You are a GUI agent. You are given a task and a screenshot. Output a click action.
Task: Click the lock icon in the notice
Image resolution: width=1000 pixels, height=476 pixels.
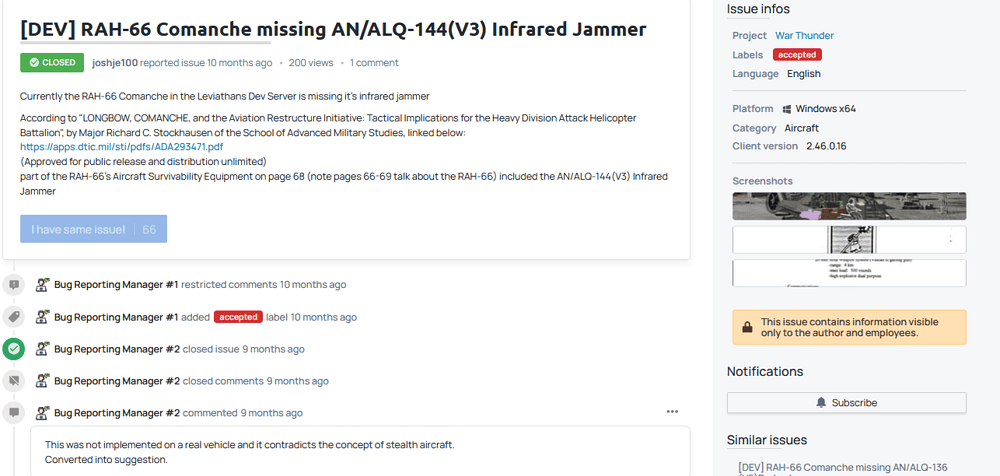point(747,327)
